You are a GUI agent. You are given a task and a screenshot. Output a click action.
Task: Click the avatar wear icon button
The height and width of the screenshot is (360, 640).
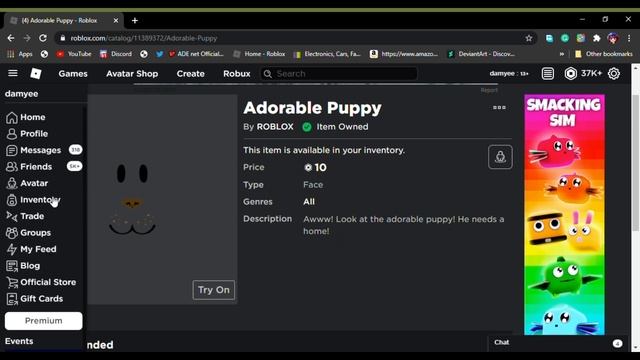[x=500, y=157]
